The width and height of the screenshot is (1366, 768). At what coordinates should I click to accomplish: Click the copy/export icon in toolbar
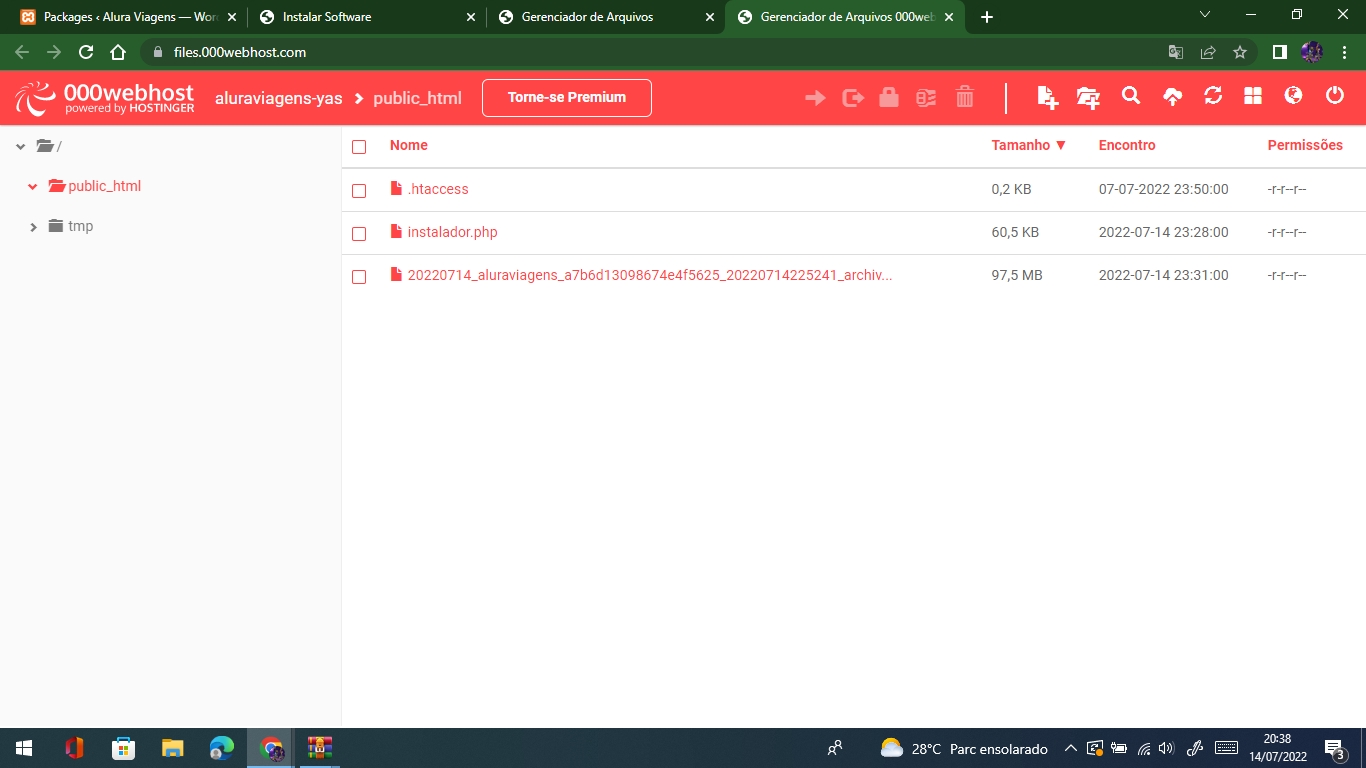853,97
